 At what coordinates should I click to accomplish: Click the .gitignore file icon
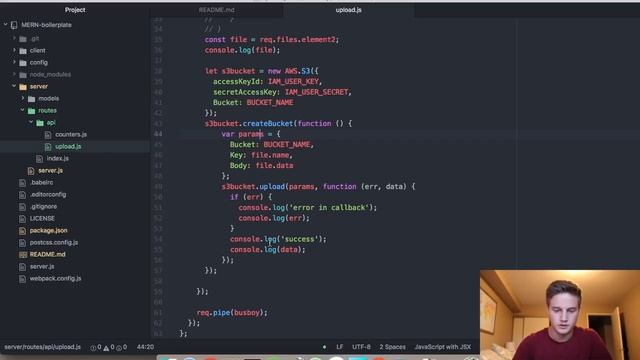[x=22, y=207]
